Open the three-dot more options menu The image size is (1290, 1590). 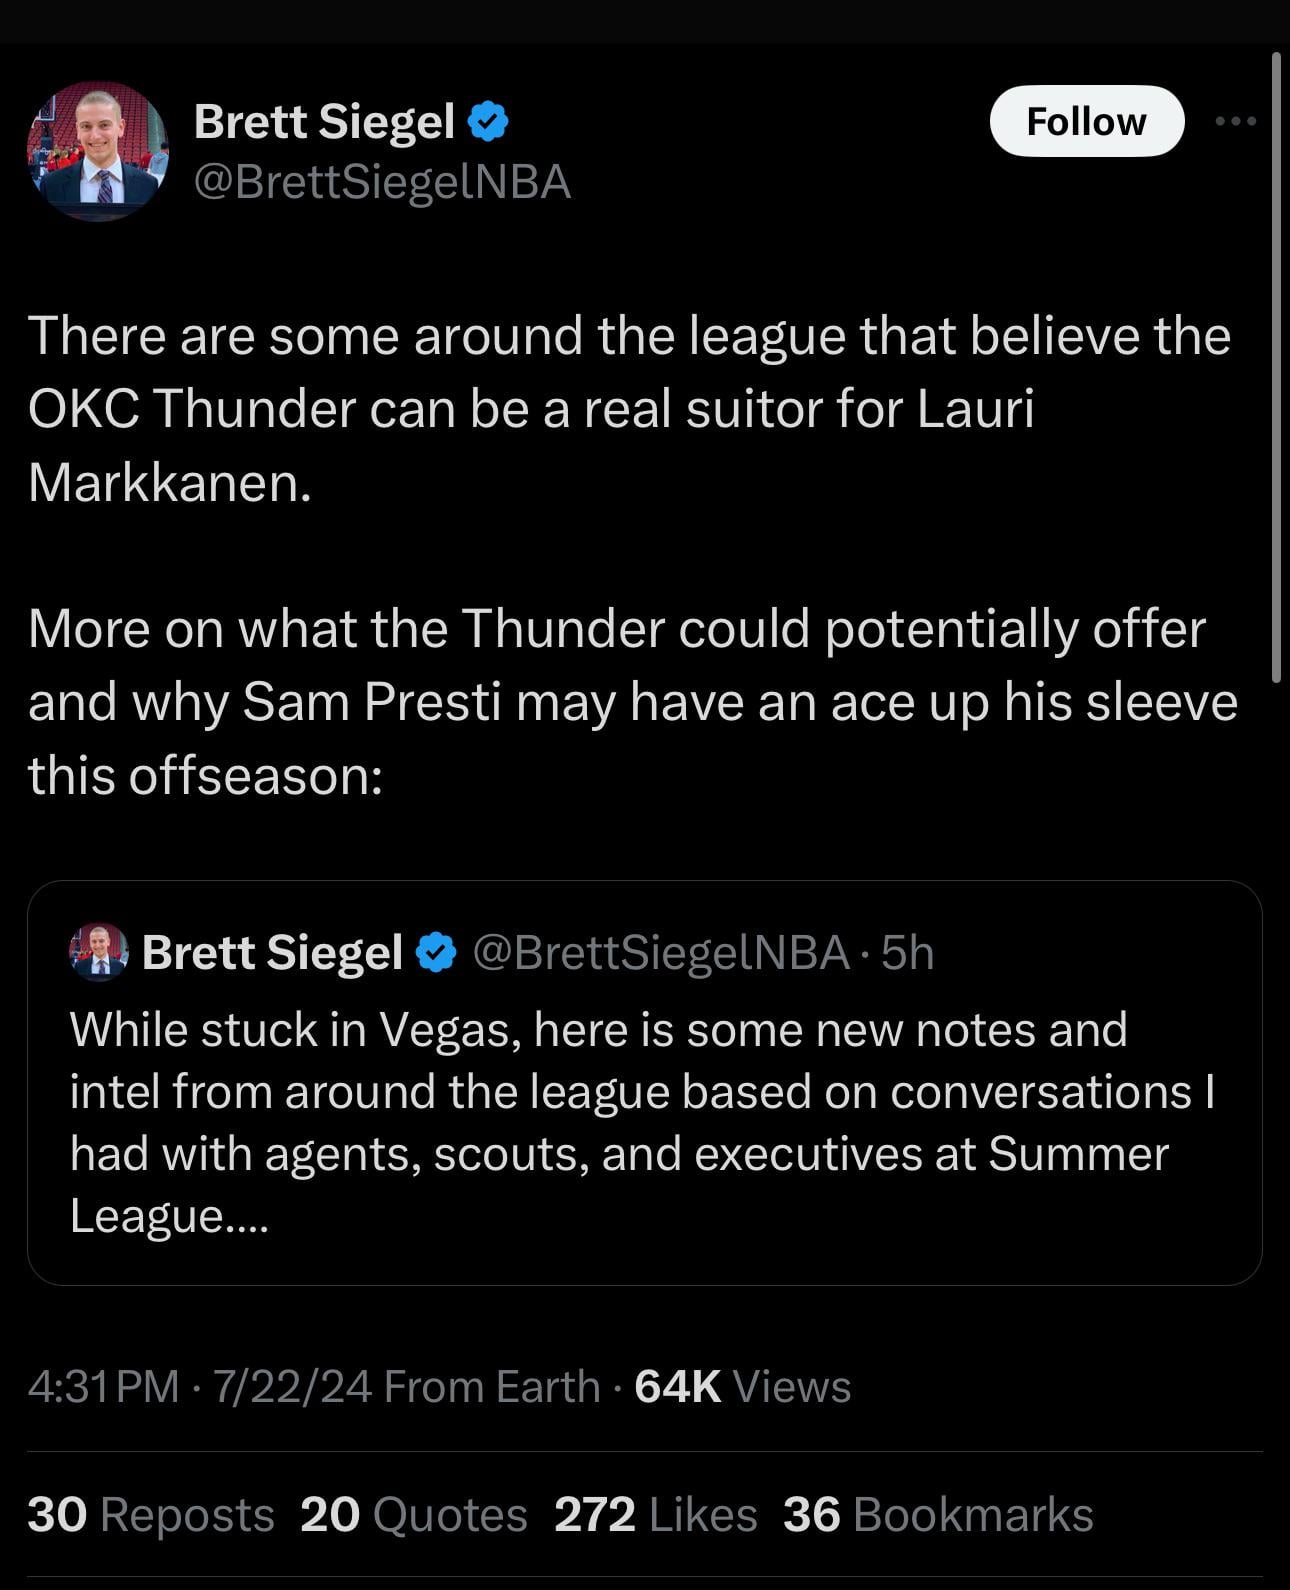pyautogui.click(x=1235, y=121)
